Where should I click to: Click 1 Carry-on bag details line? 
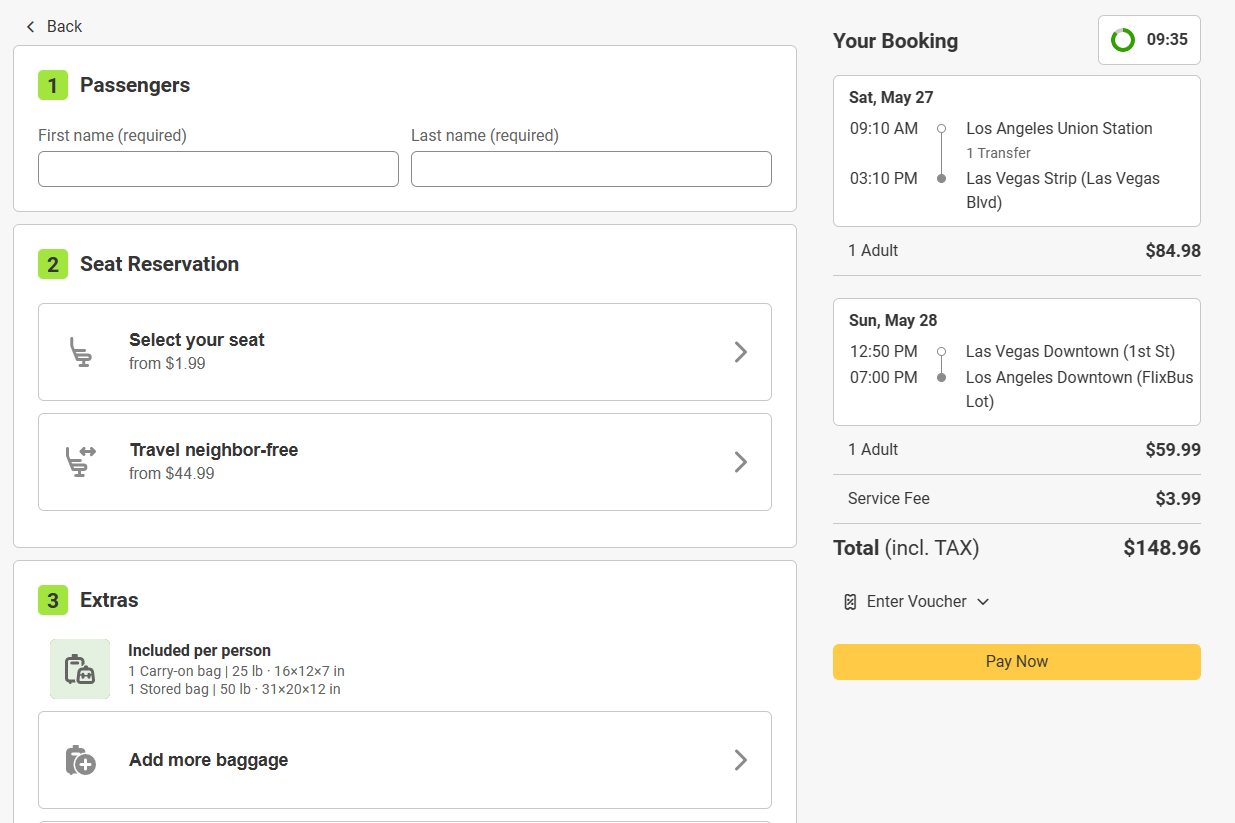pos(236,671)
